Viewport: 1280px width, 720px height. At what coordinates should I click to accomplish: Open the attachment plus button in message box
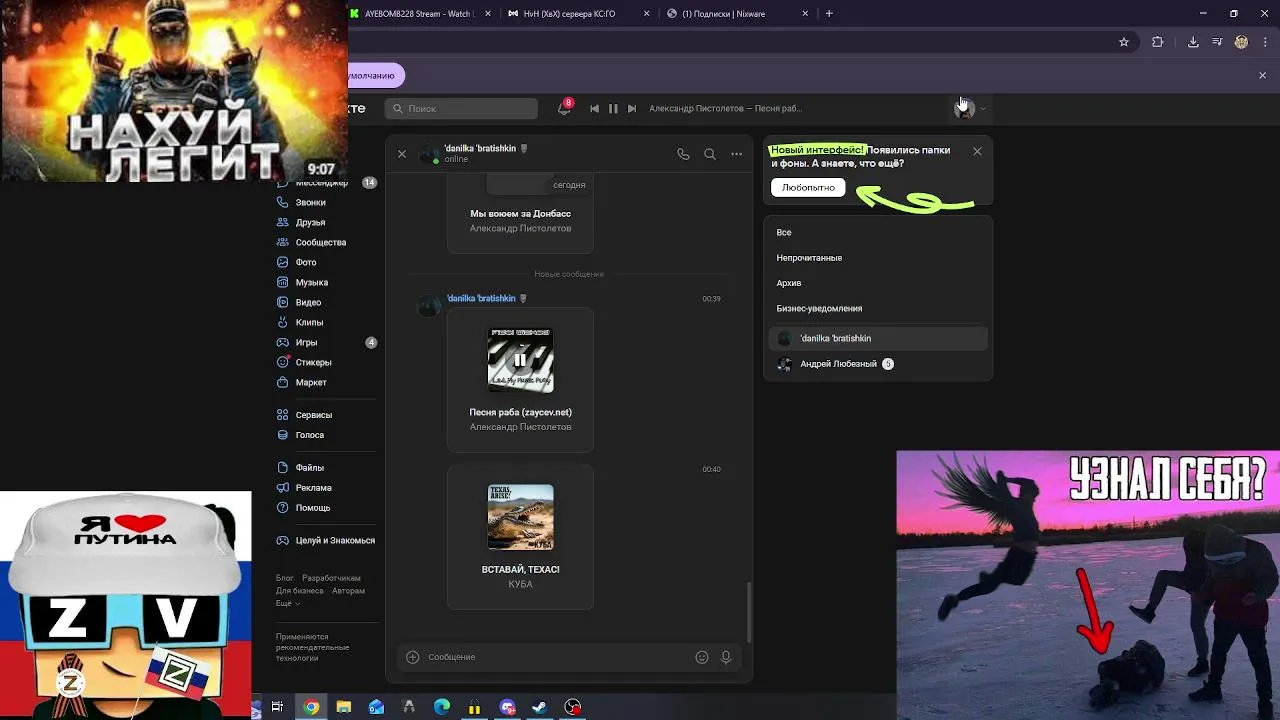[412, 657]
